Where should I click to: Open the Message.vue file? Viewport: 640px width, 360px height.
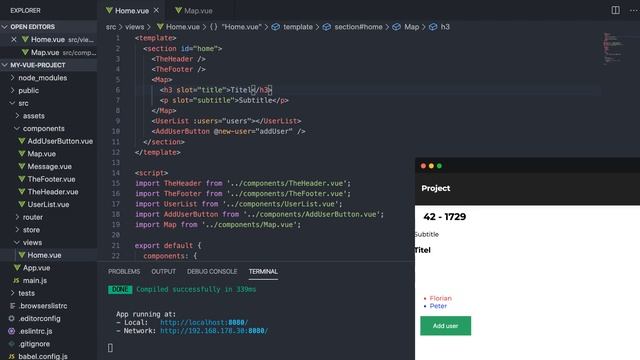(49, 167)
